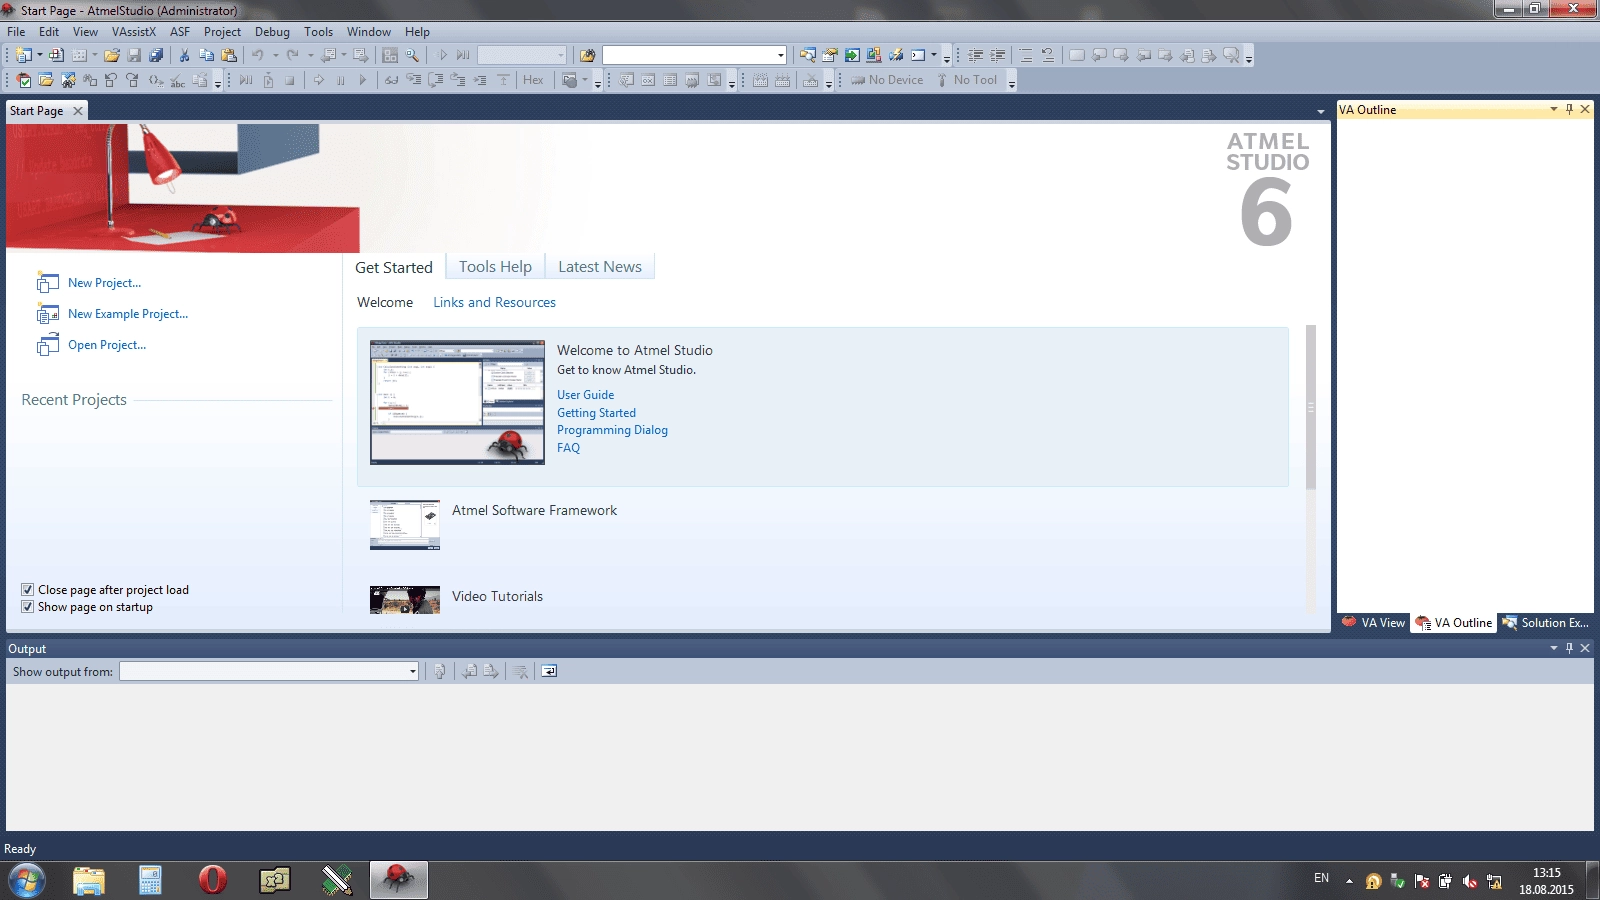Open the ASF menu
The image size is (1600, 900).
pos(180,32)
